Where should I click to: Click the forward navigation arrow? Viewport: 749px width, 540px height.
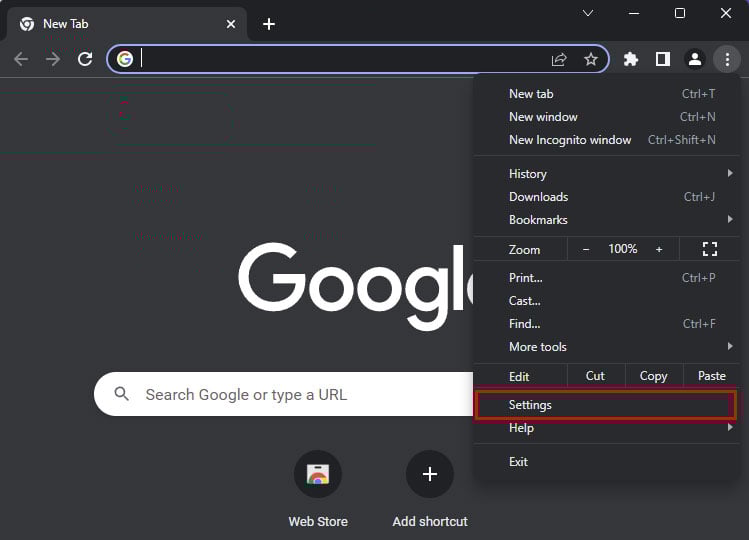tap(53, 59)
